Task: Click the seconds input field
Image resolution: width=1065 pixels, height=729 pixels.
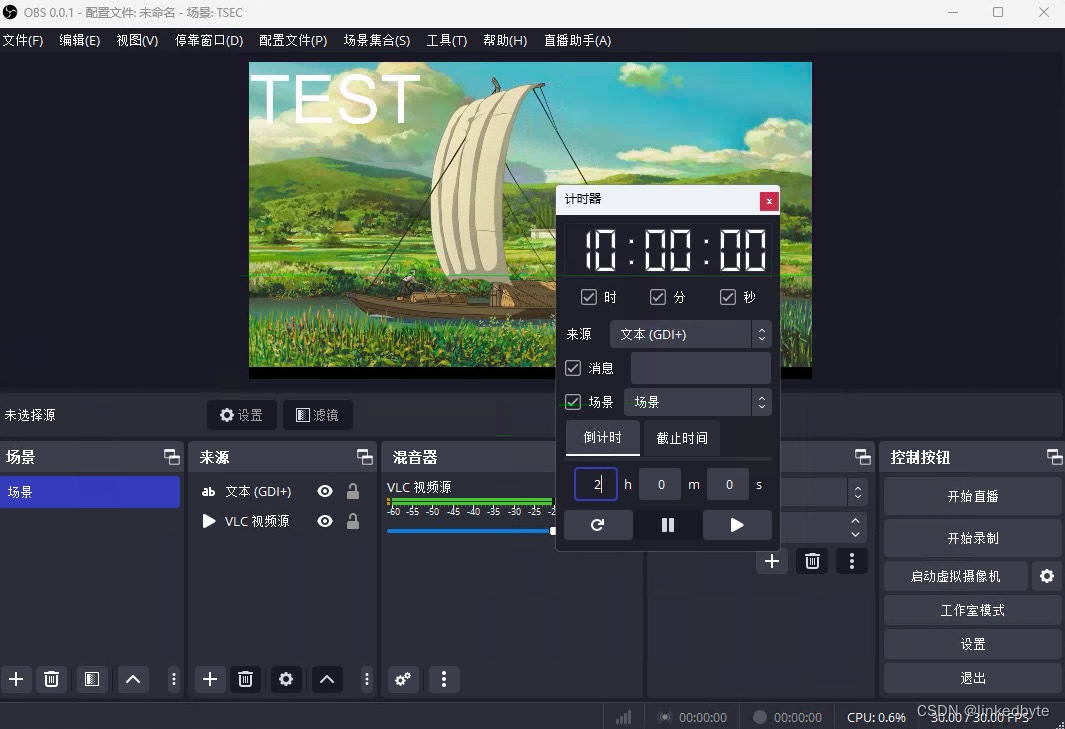Action: coord(728,484)
